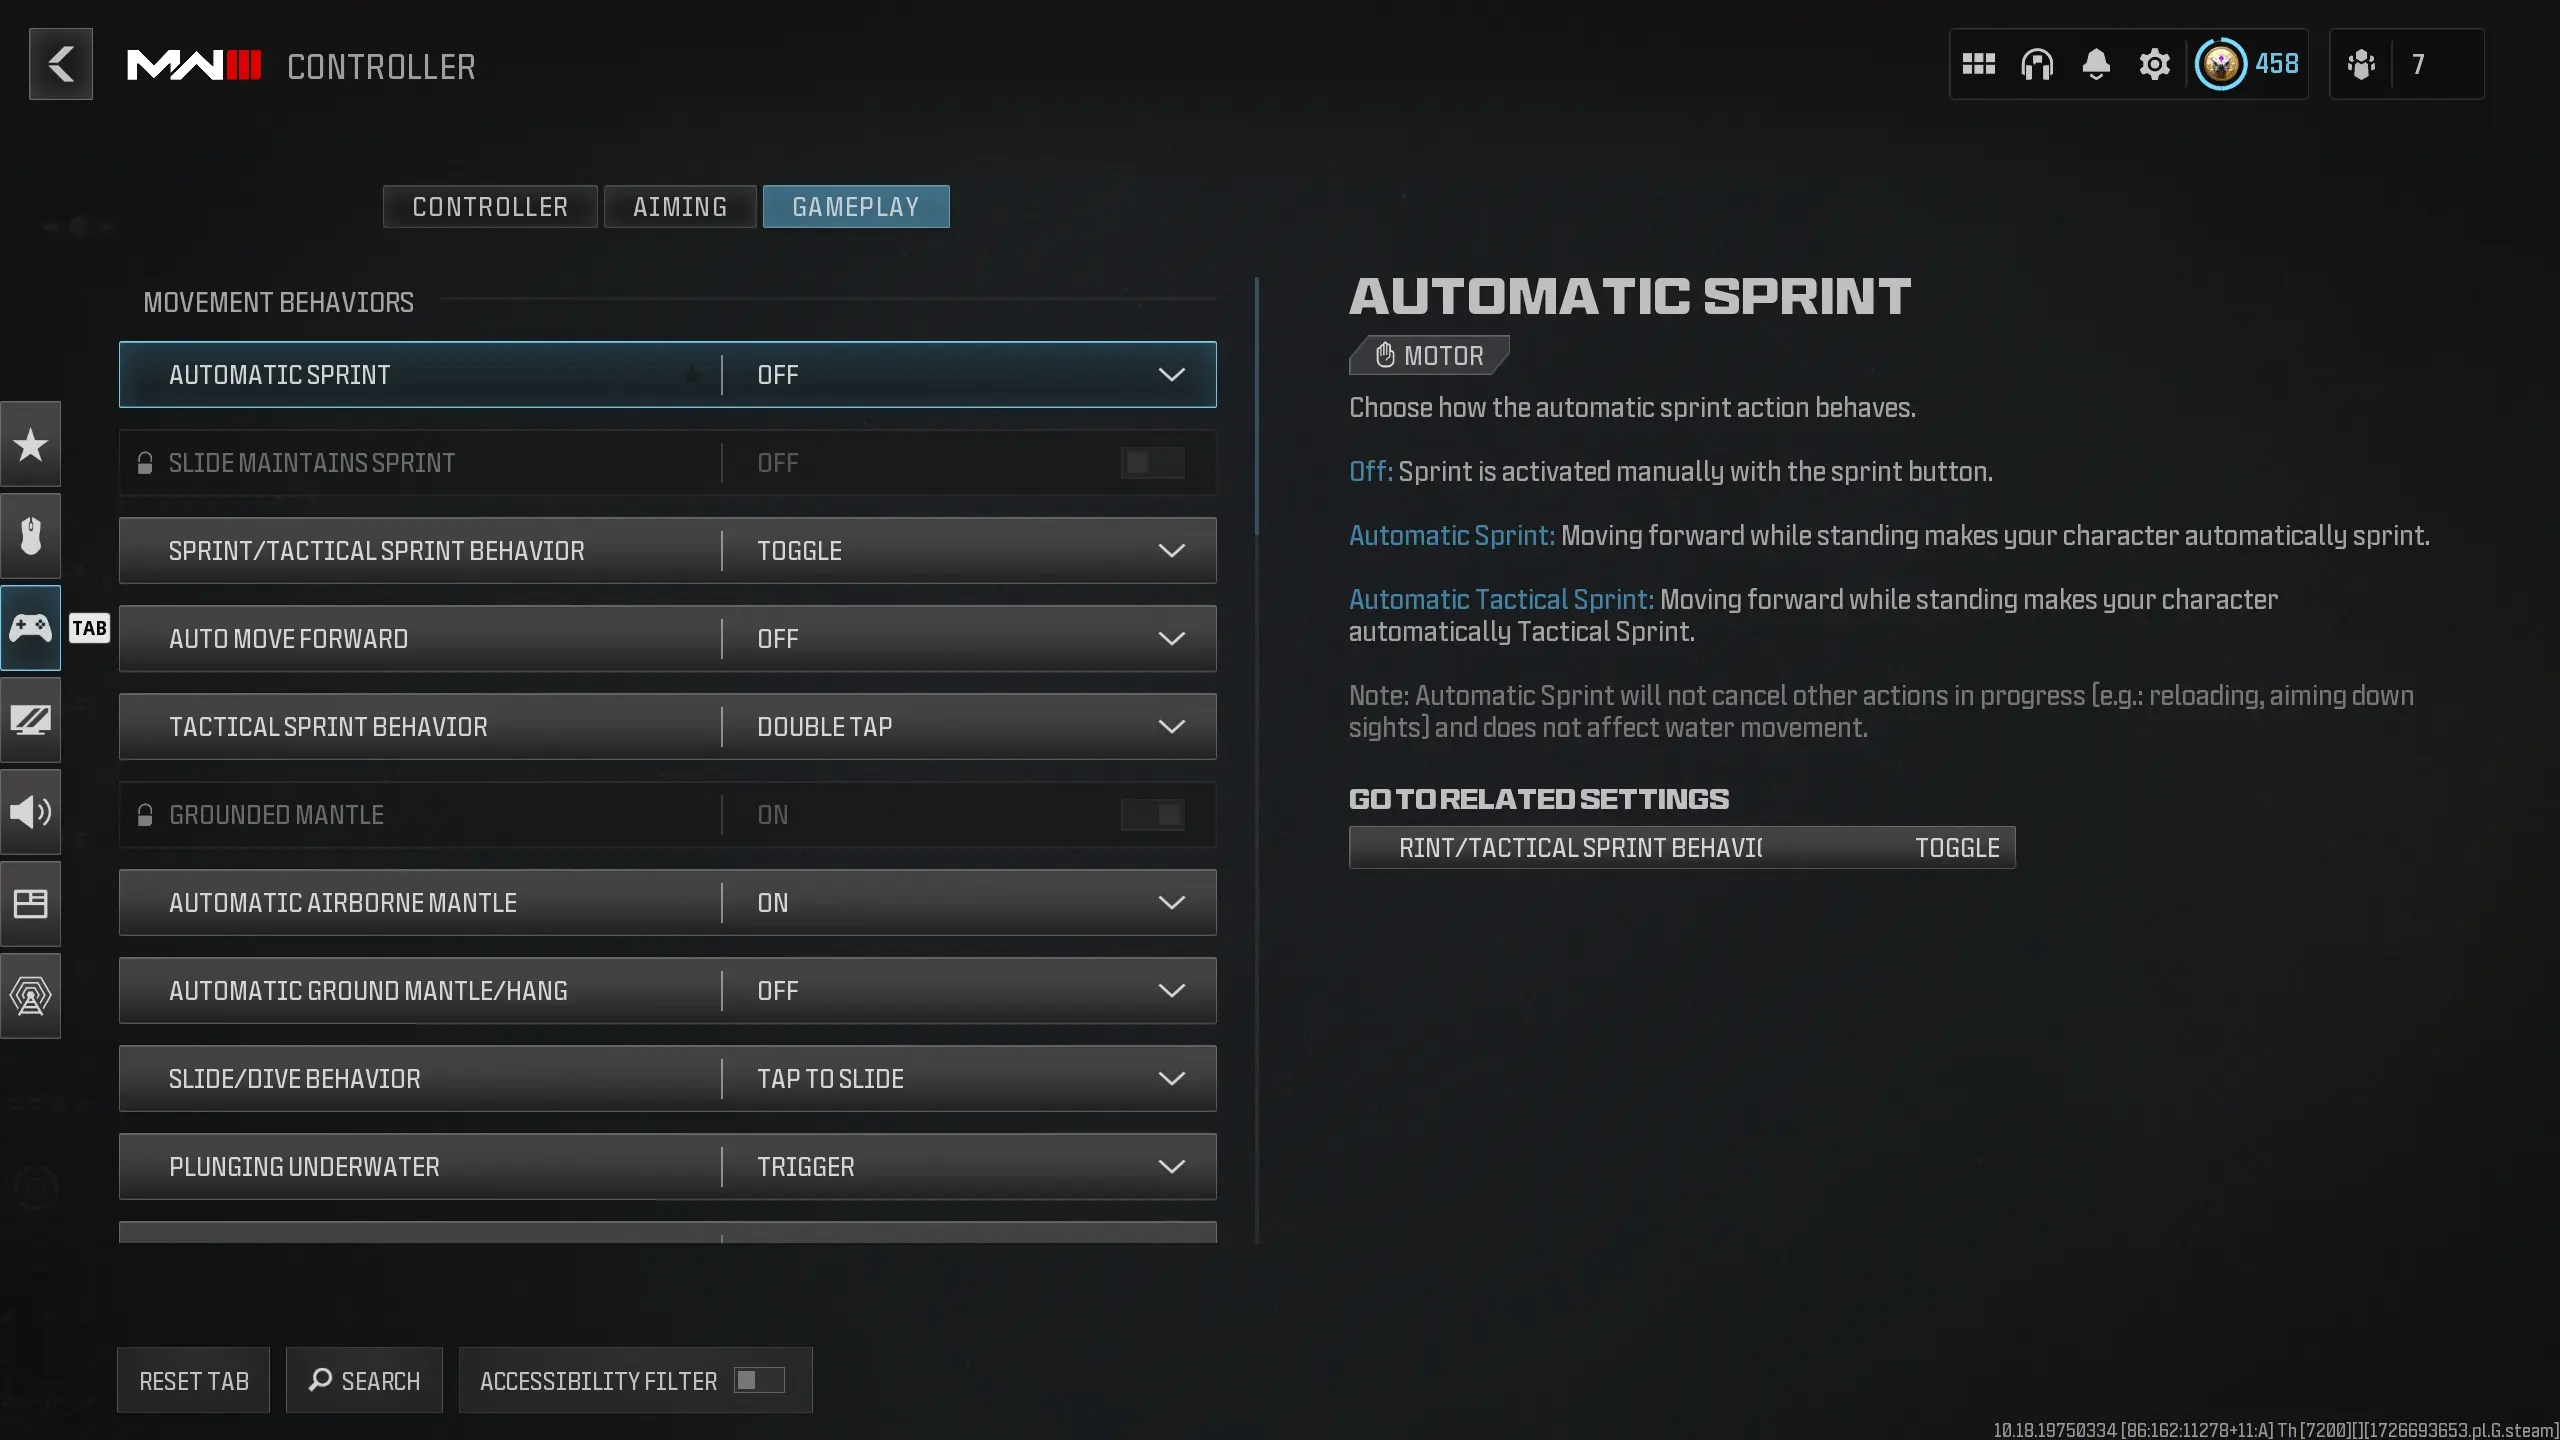Toggle the Grounded Mantle switch
The width and height of the screenshot is (2560, 1440).
pos(1152,812)
